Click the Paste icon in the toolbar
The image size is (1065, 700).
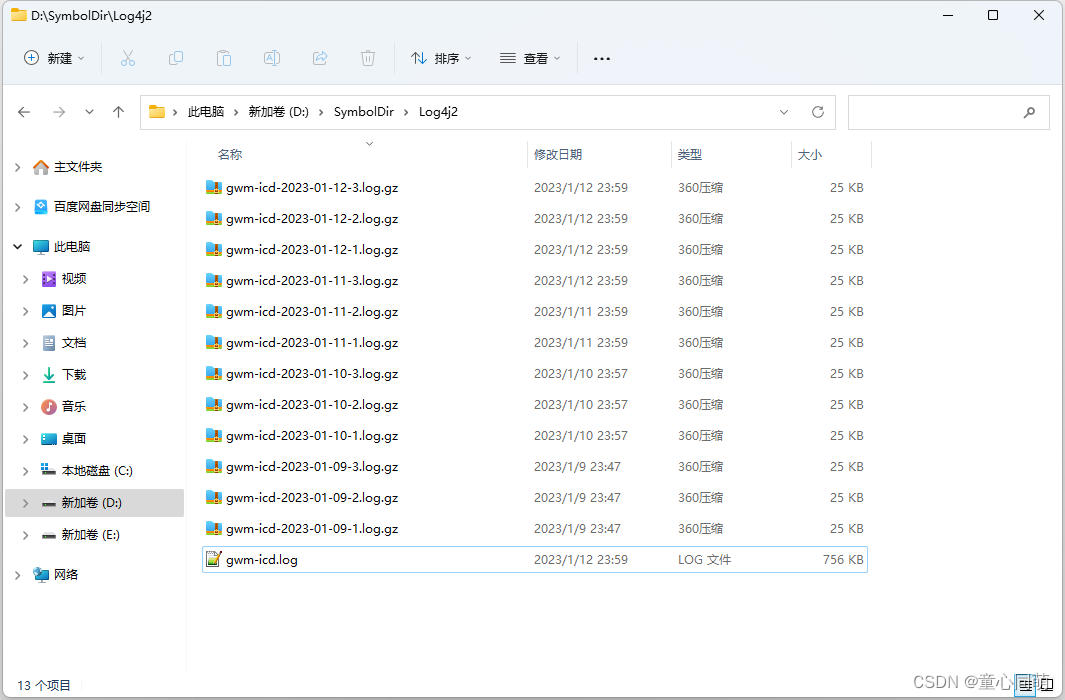pos(223,58)
